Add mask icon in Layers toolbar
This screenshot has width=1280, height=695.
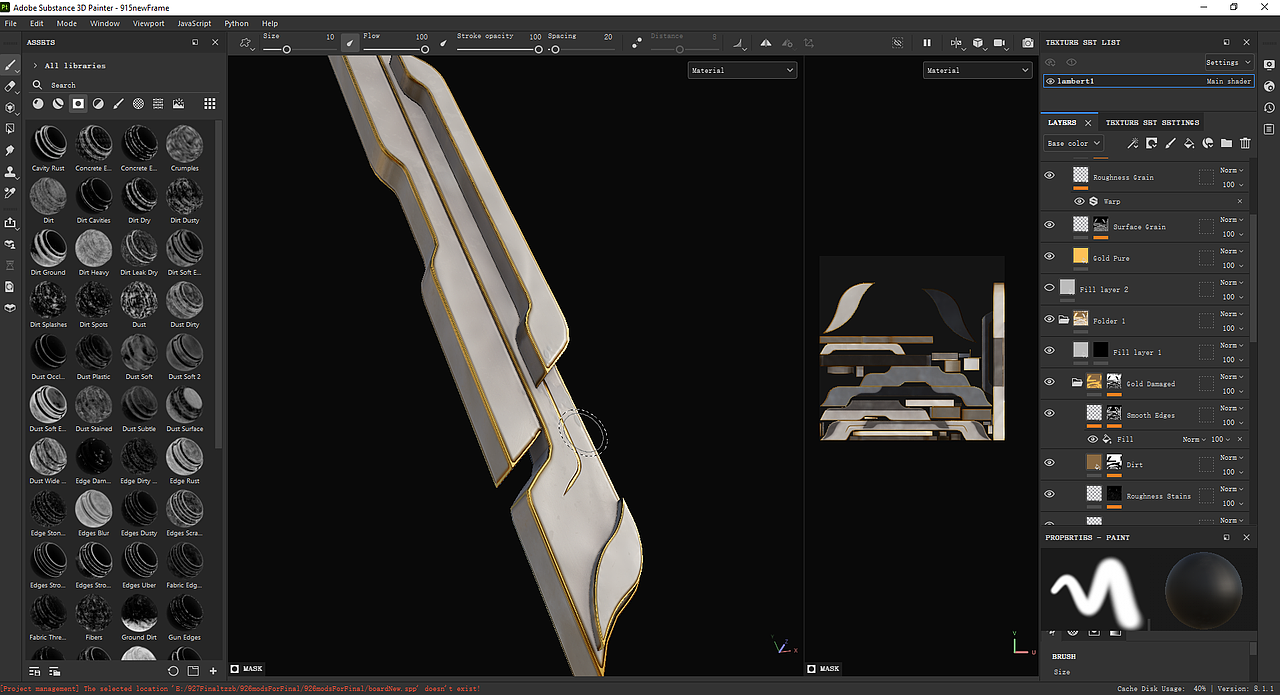[x=1151, y=143]
